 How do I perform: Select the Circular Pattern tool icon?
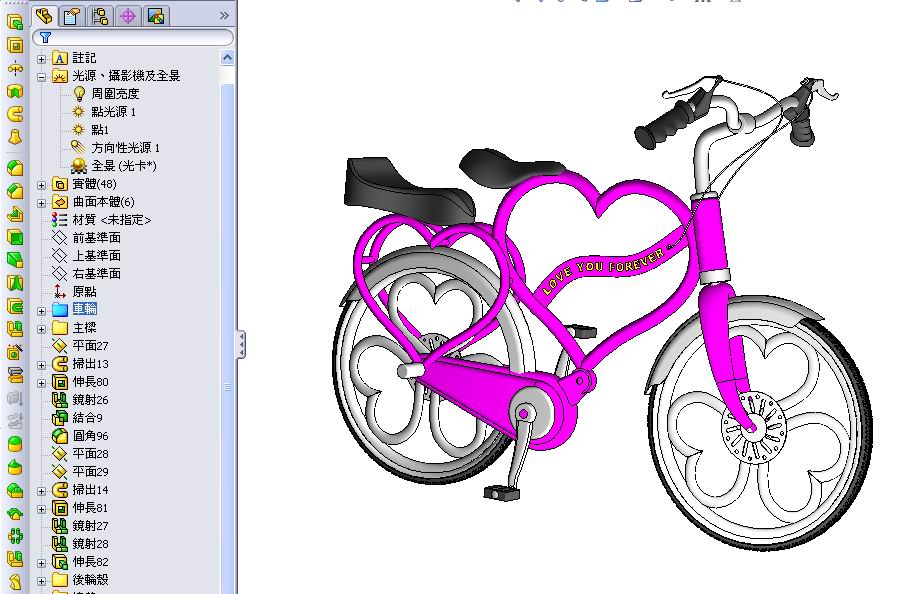tap(15, 536)
